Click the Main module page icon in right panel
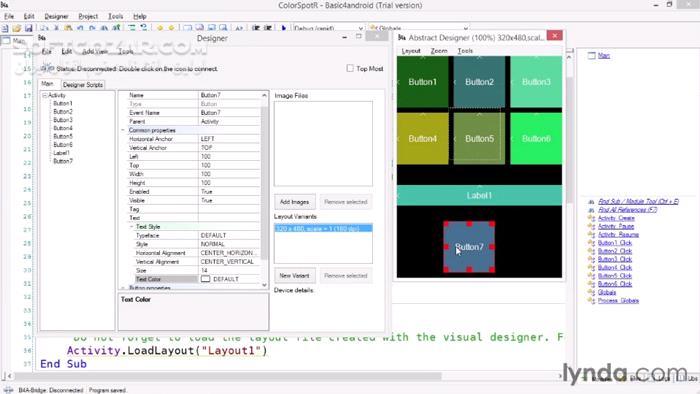Screen dimensions: 700x394 [592, 55]
